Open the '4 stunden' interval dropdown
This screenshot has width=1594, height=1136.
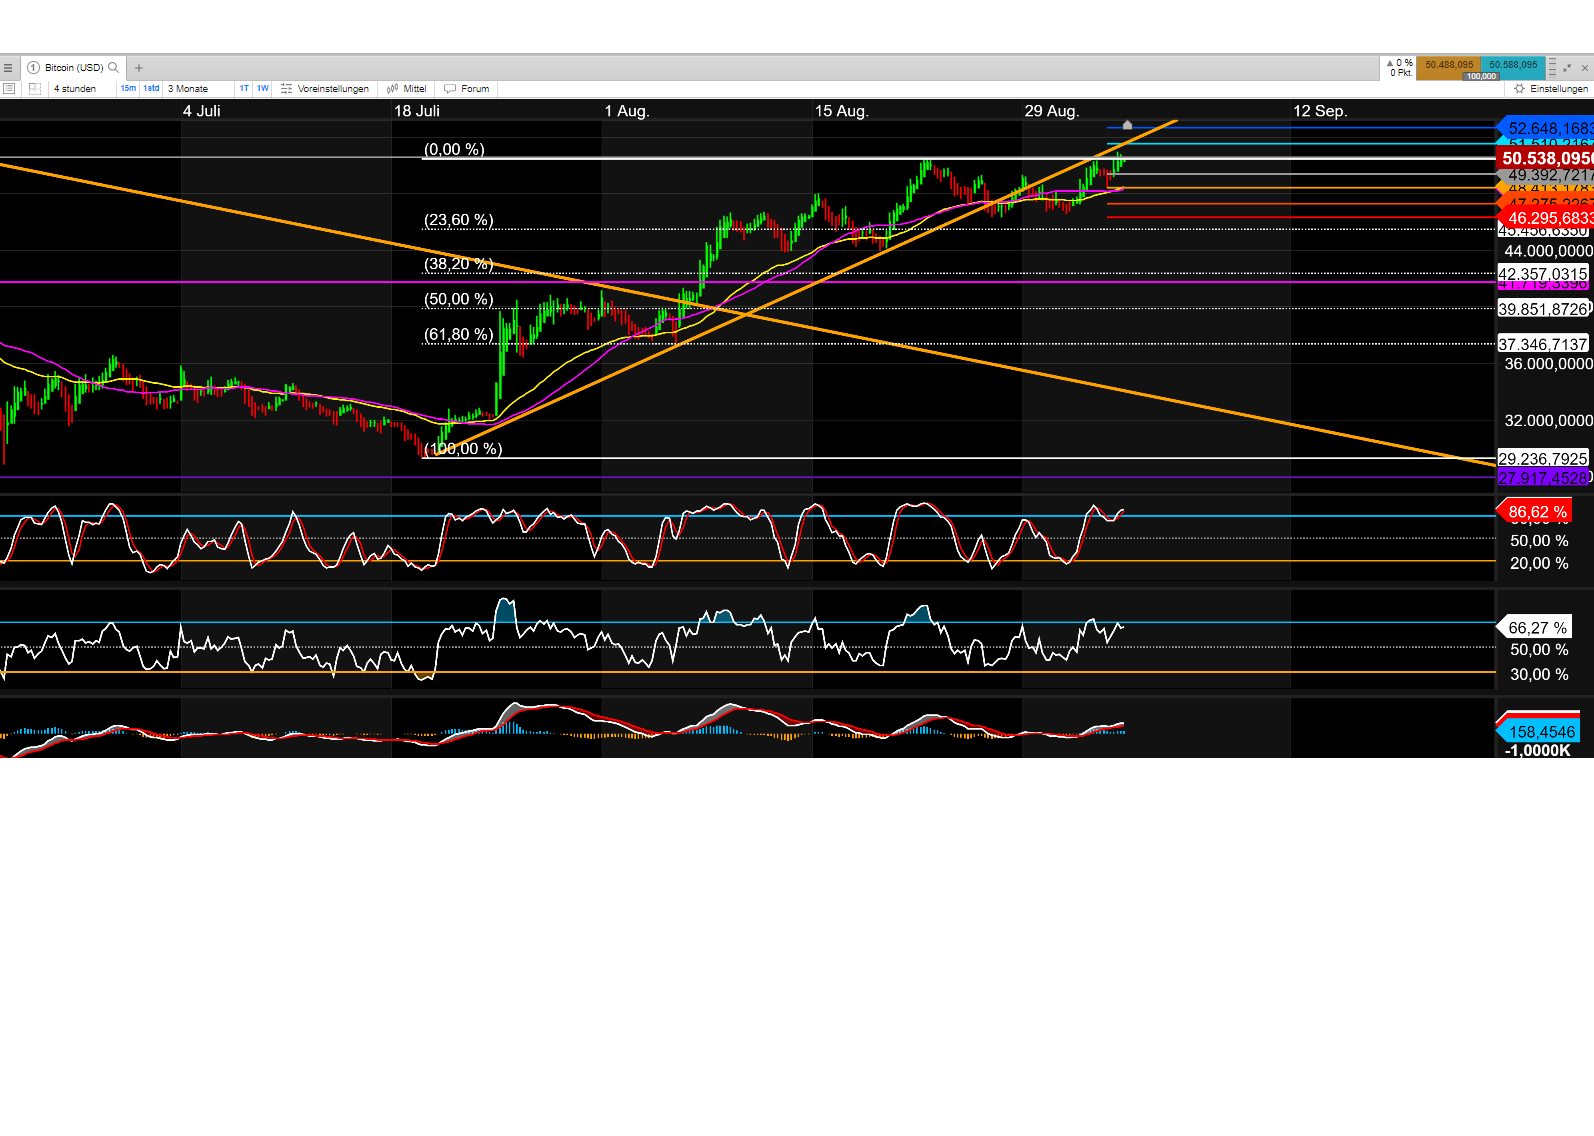80,89
